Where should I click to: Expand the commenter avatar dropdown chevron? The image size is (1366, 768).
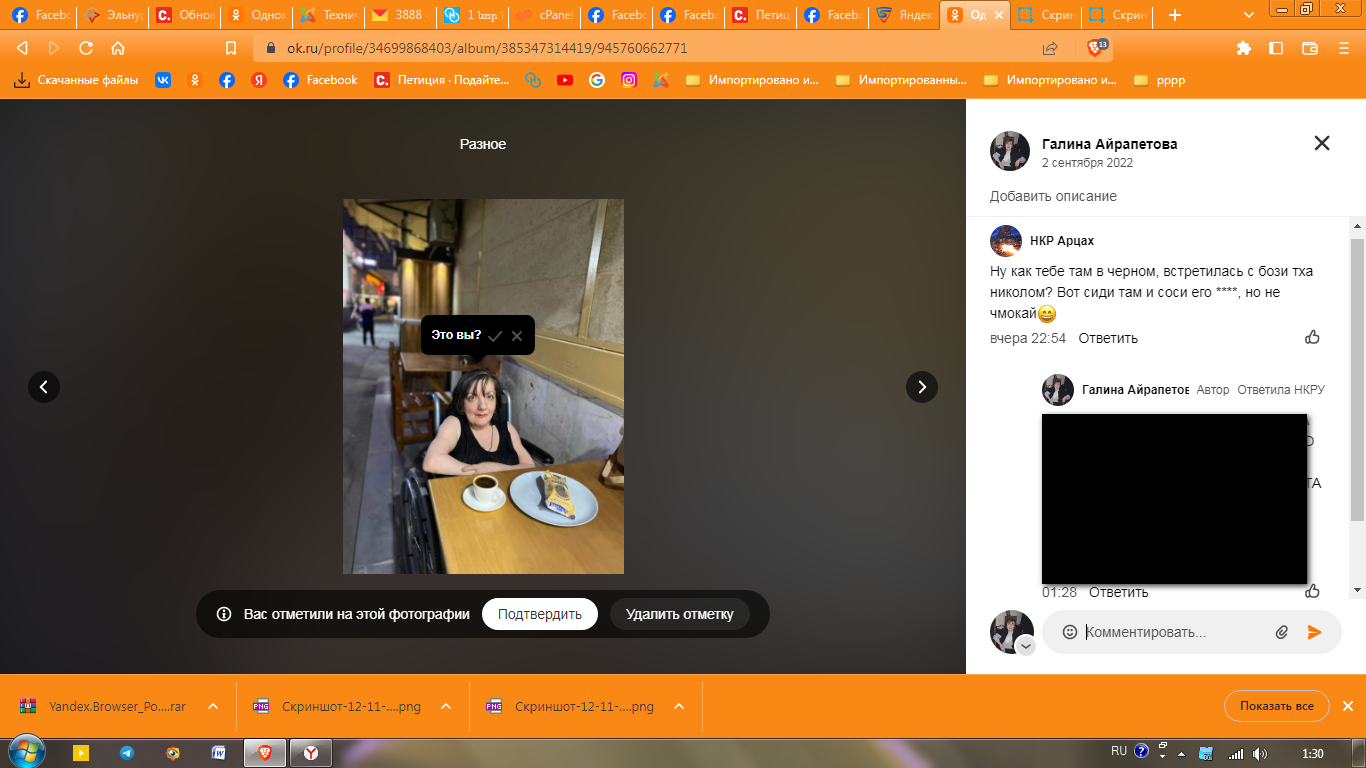pyautogui.click(x=1026, y=647)
